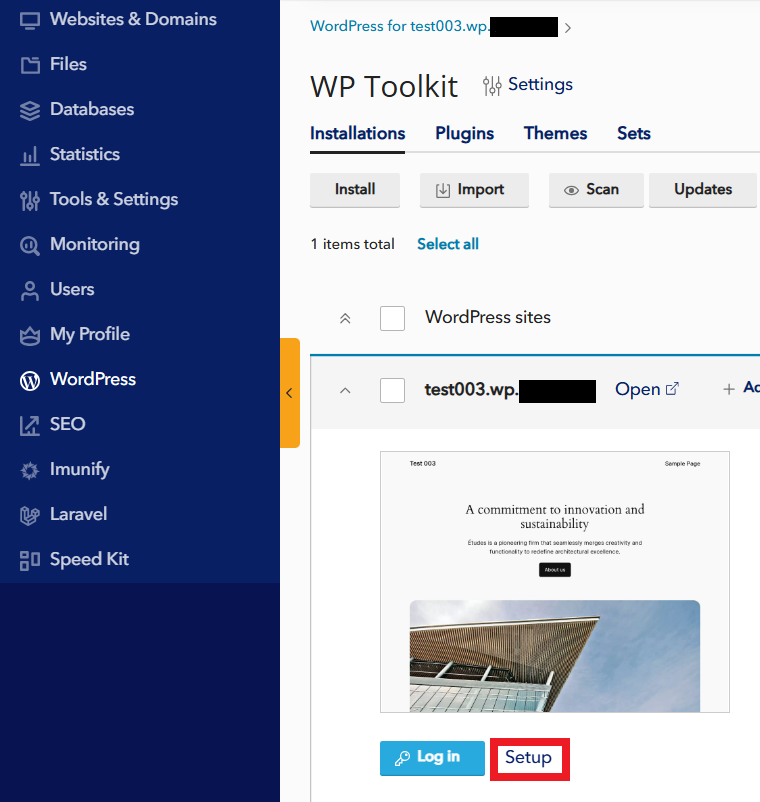This screenshot has width=760, height=802.
Task: Click the download icon on Import button
Action: (443, 190)
